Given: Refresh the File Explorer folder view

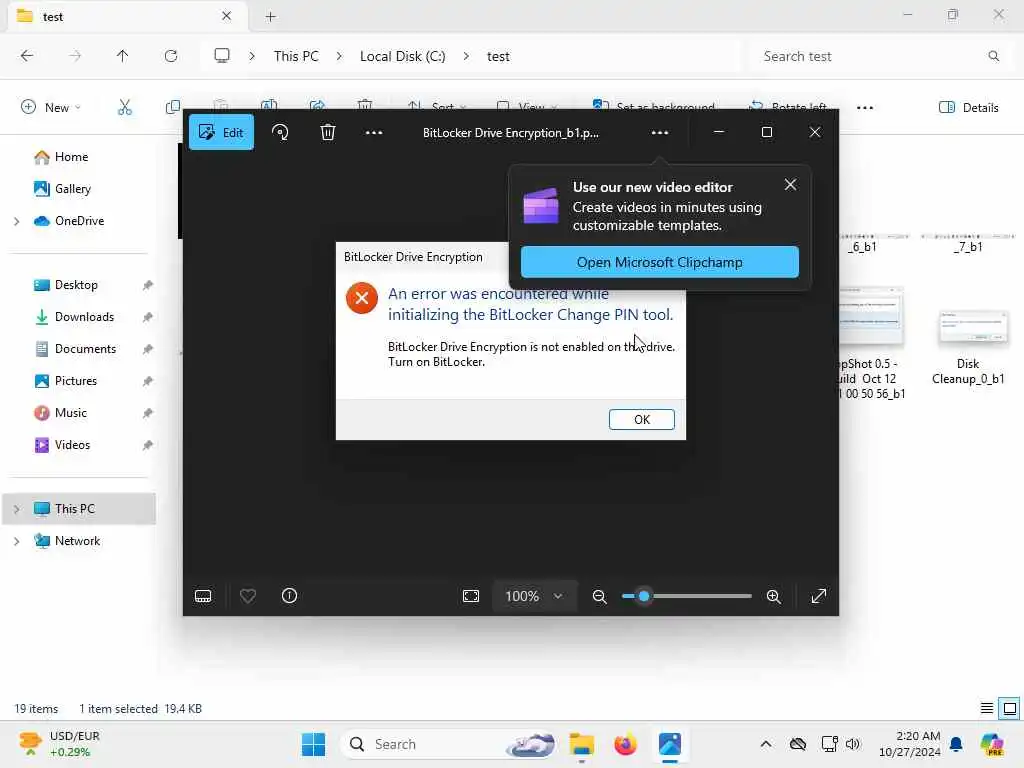Looking at the screenshot, I should 171,56.
